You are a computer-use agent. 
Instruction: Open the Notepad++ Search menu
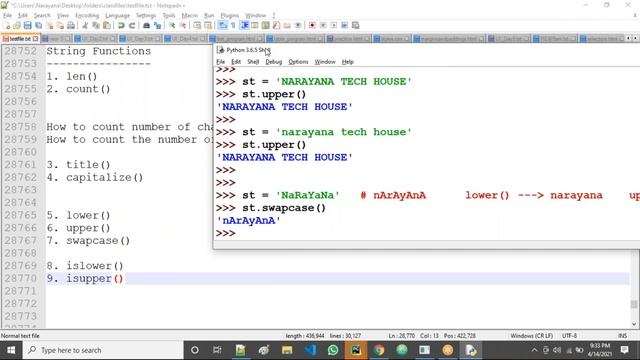click(42, 16)
